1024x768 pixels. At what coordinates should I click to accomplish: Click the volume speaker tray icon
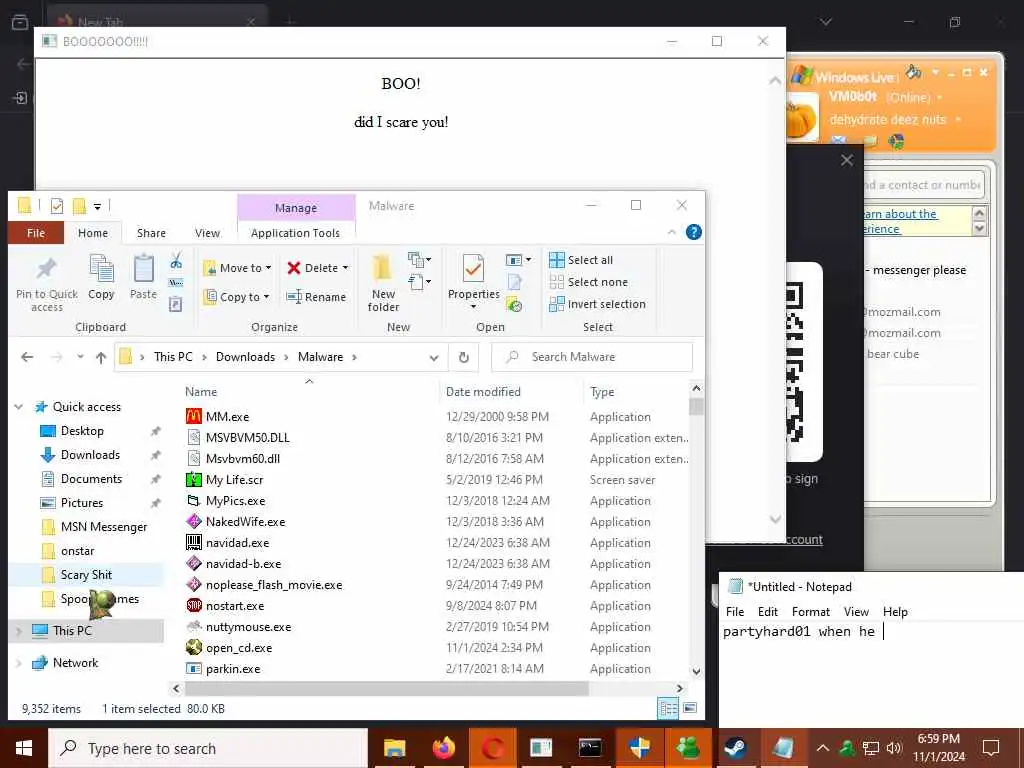(x=894, y=748)
